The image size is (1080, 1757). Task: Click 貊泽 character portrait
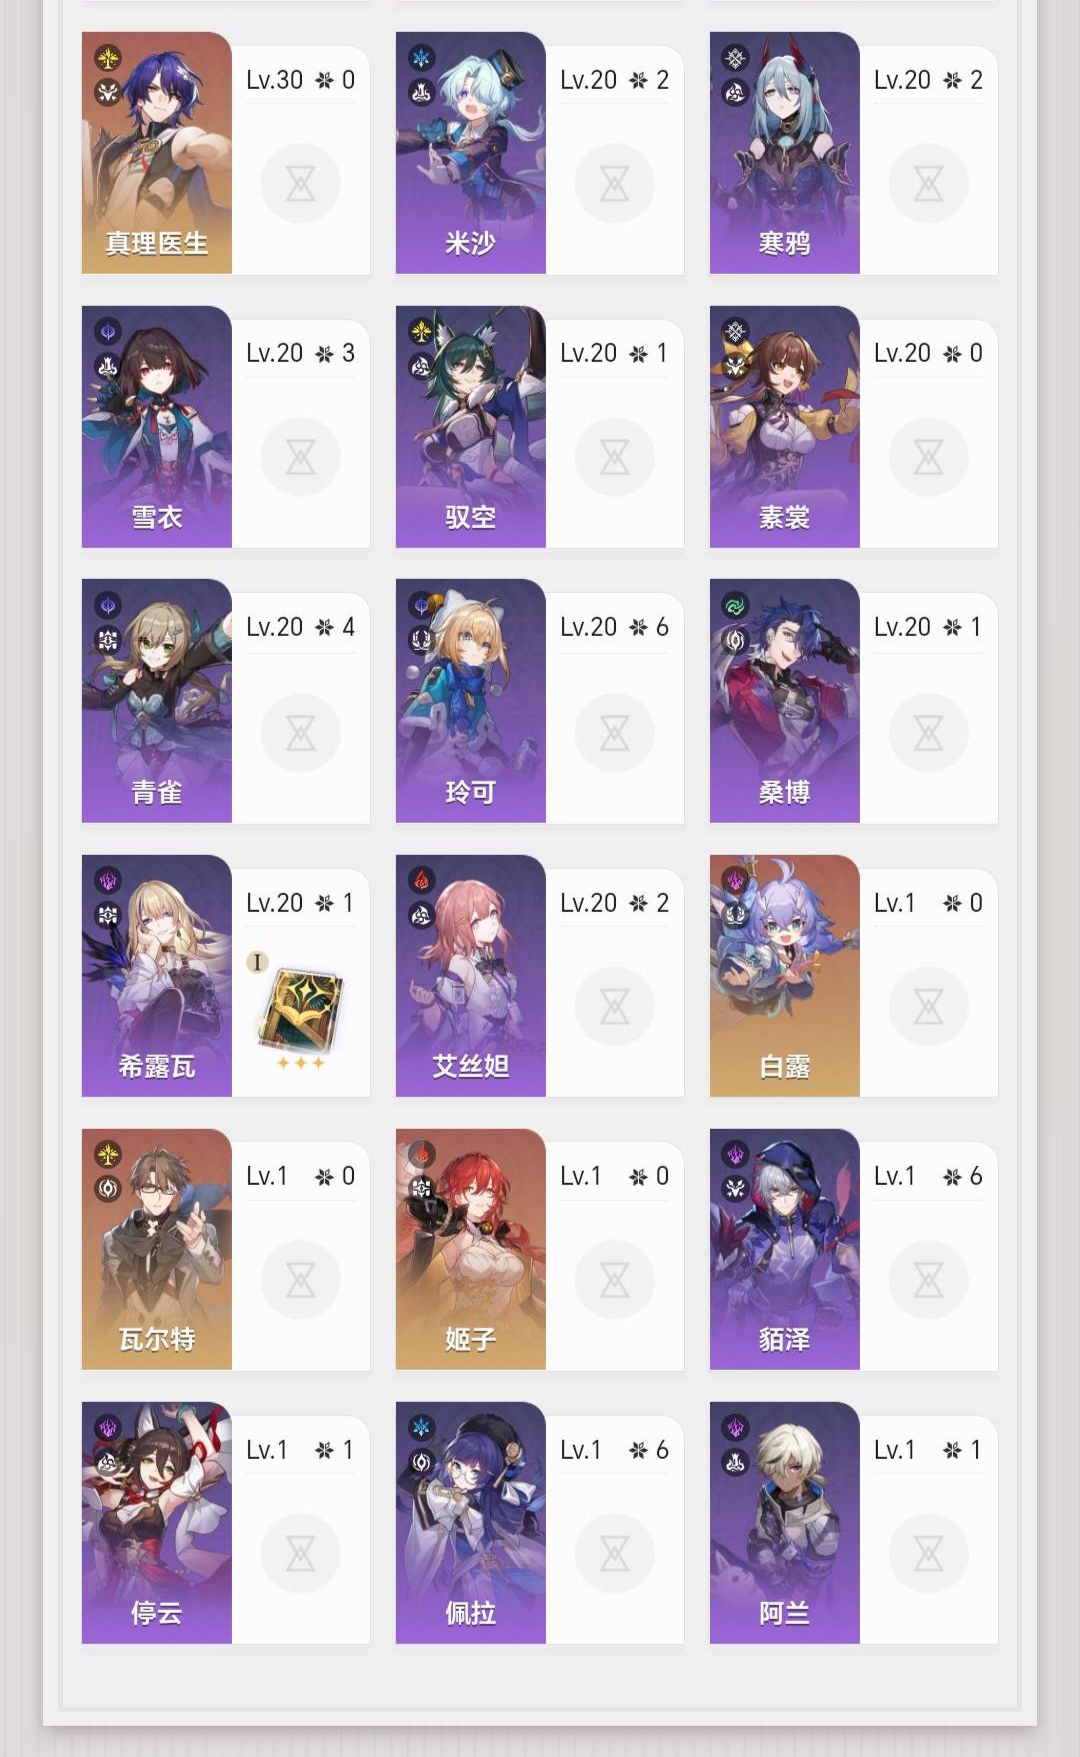click(x=785, y=1249)
